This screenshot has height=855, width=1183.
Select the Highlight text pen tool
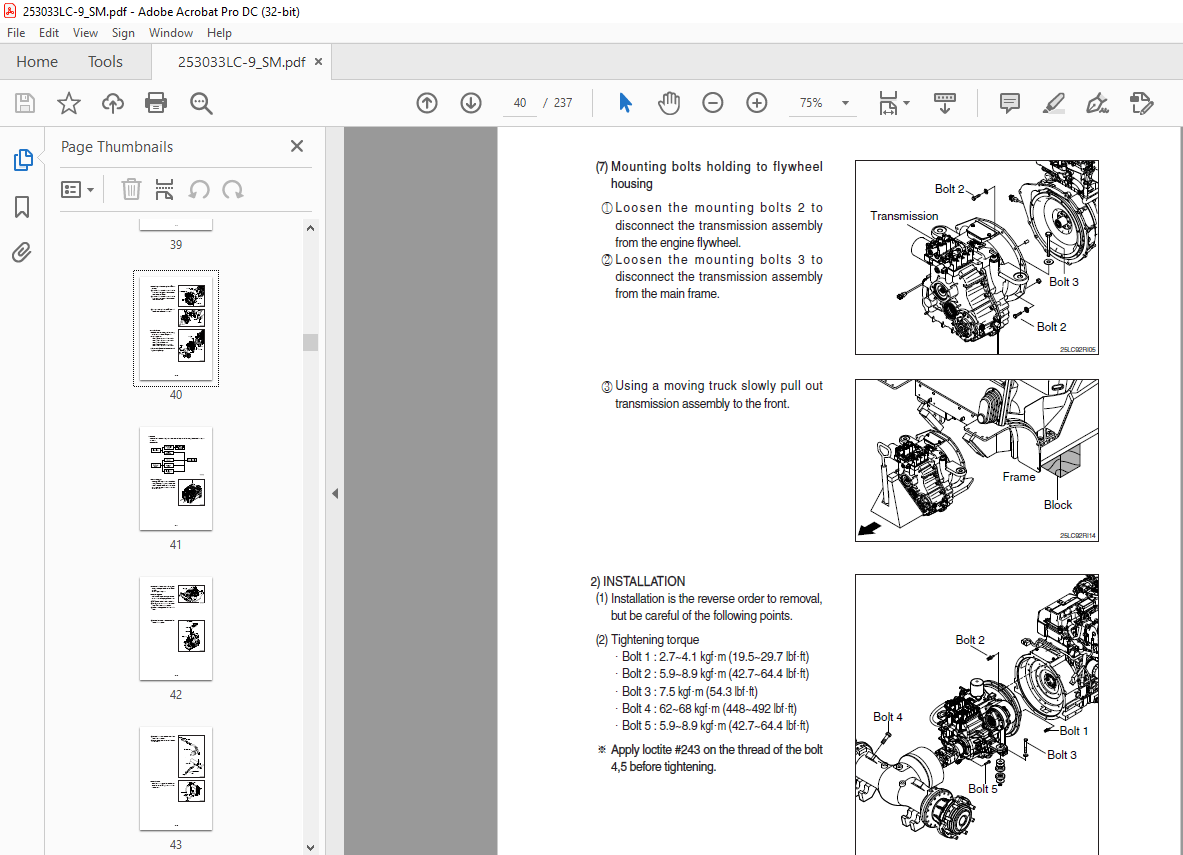1053,103
